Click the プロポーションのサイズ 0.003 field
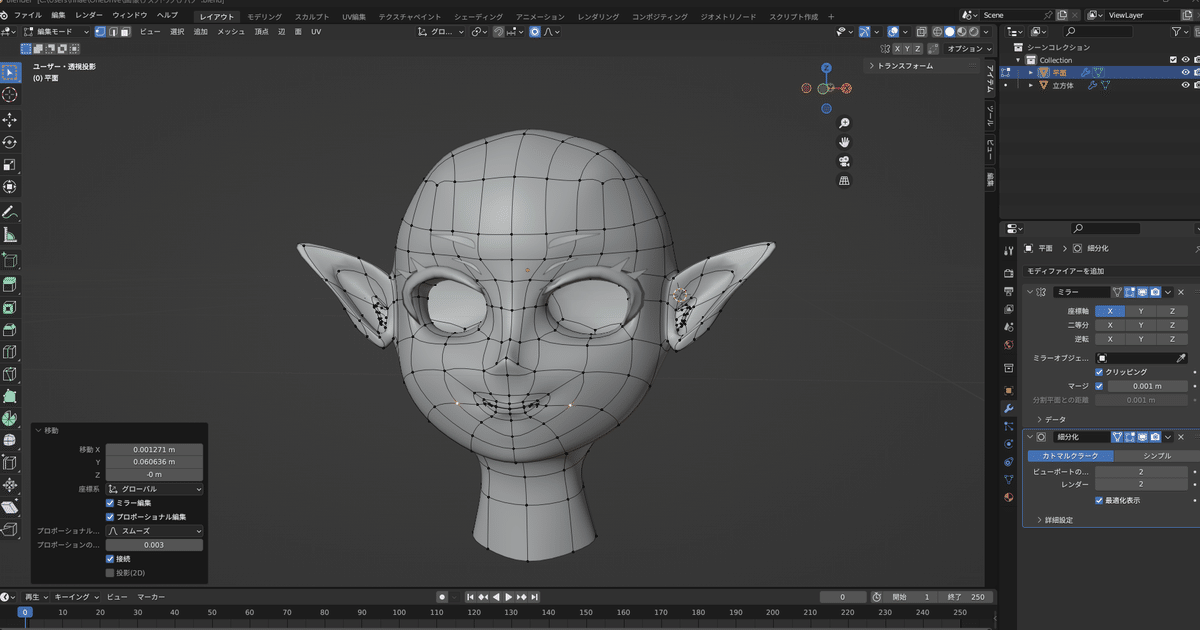 point(155,545)
